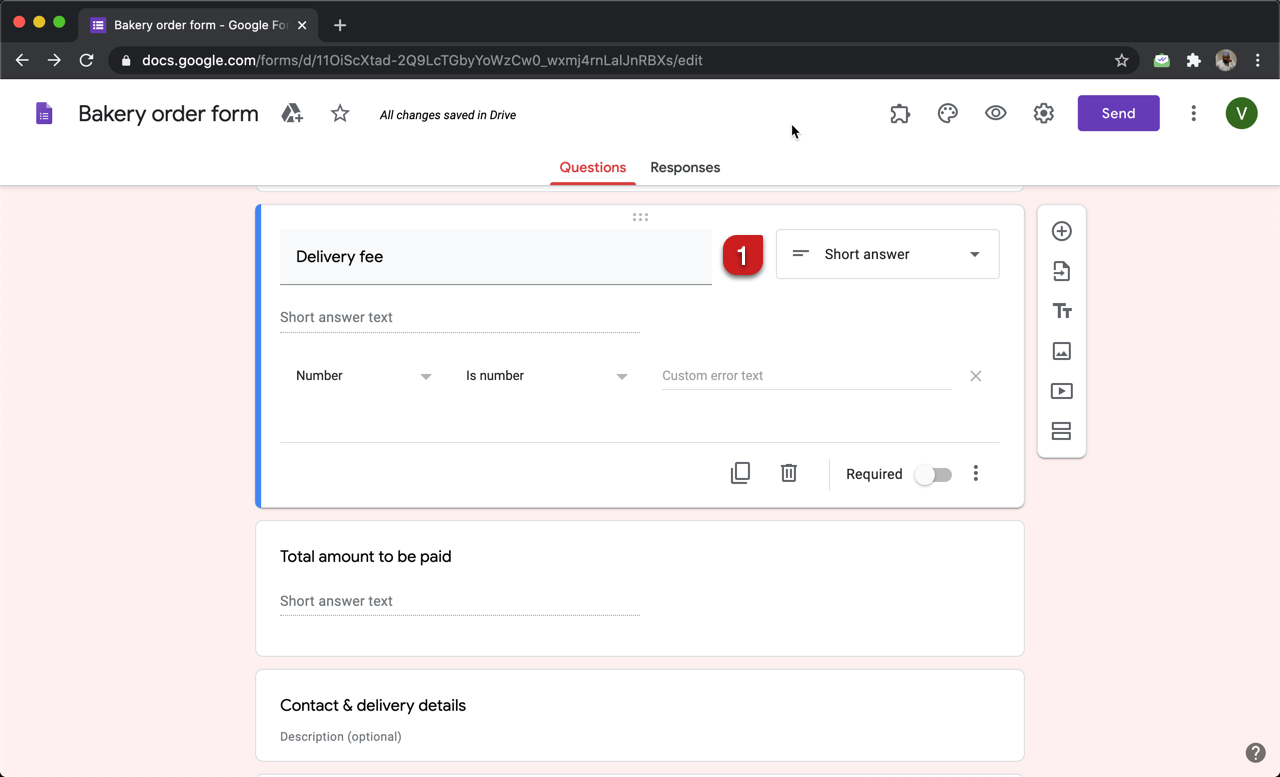This screenshot has width=1280, height=777.
Task: Add a new question using the plus icon
Action: coord(1061,230)
